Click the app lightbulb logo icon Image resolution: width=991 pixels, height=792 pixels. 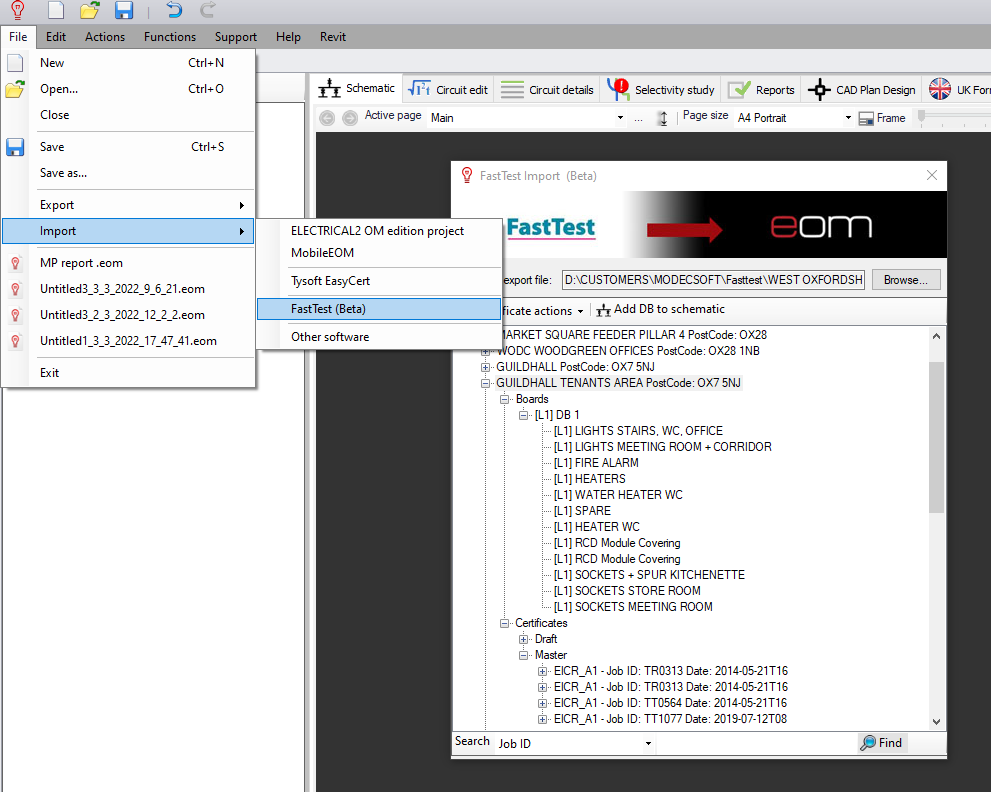18,9
